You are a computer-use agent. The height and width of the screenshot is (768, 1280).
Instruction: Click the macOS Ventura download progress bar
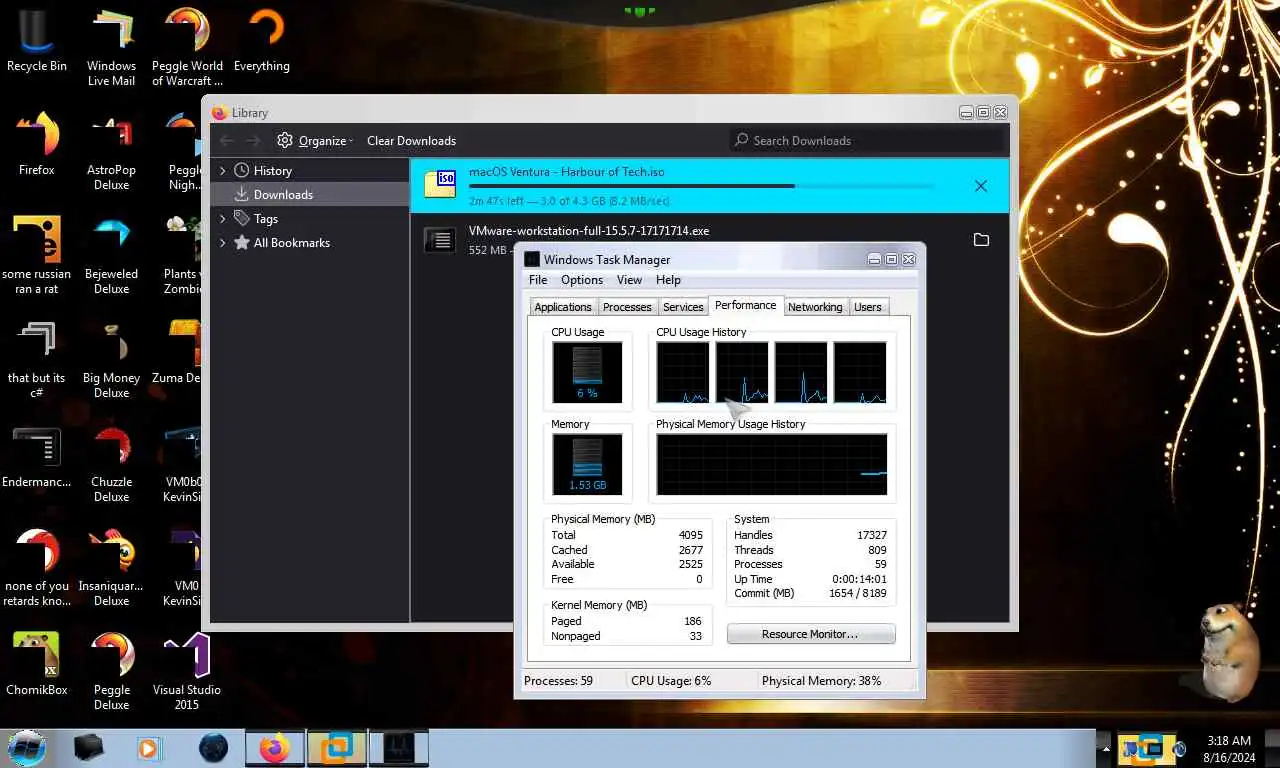(x=700, y=186)
